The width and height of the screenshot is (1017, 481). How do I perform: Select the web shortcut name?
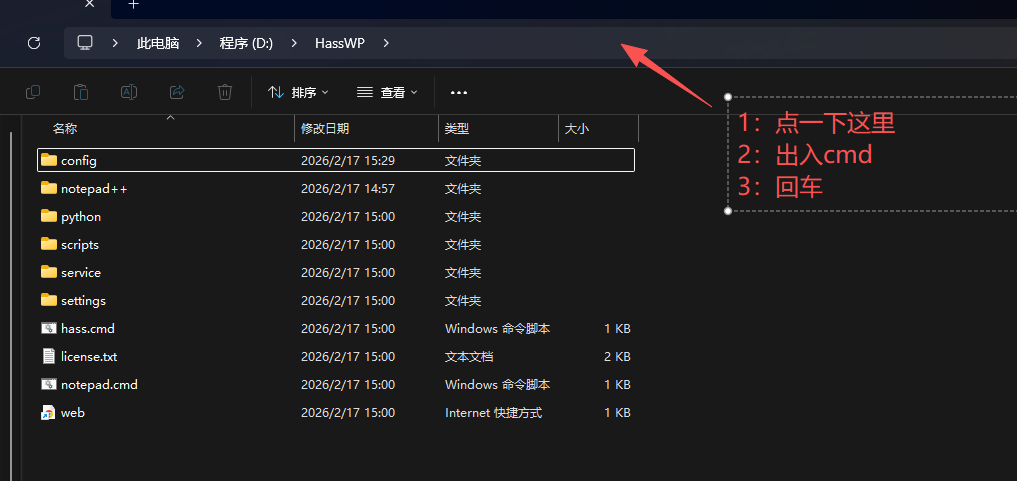73,412
